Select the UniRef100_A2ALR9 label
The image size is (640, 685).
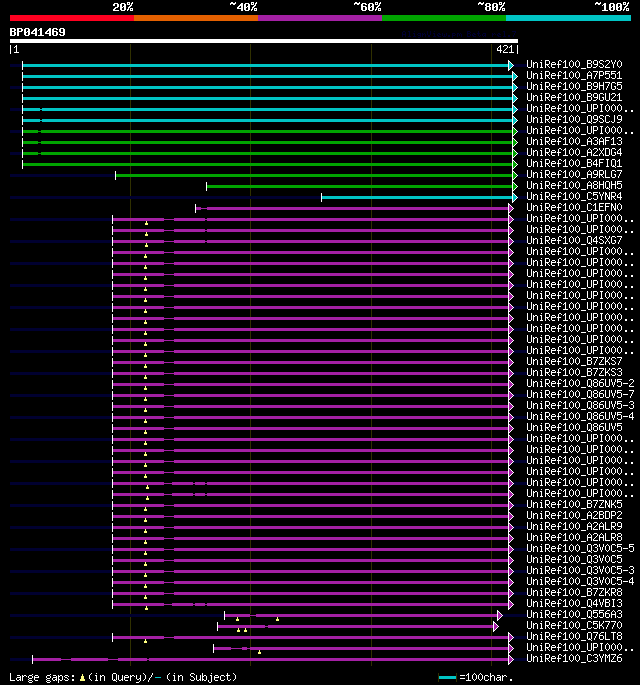574,526
